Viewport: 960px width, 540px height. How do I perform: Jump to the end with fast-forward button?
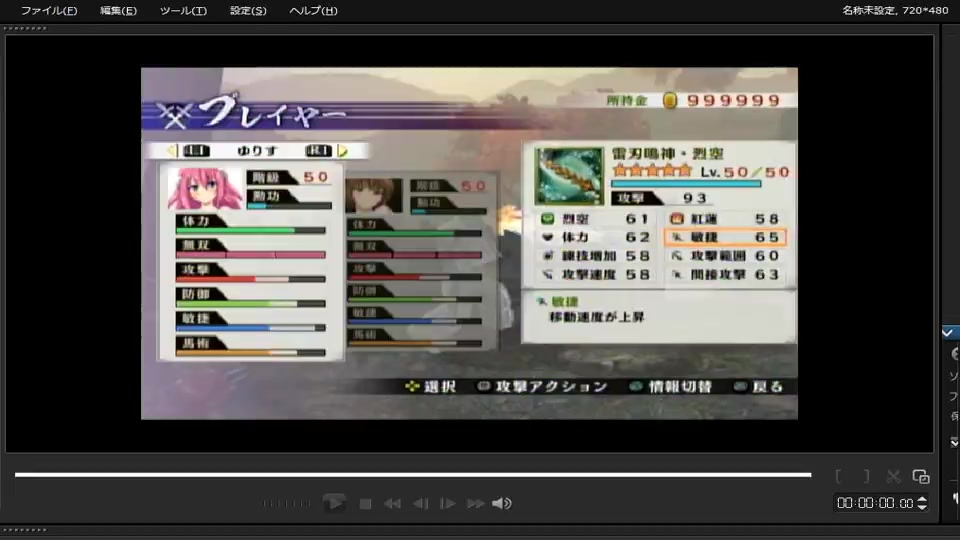476,503
